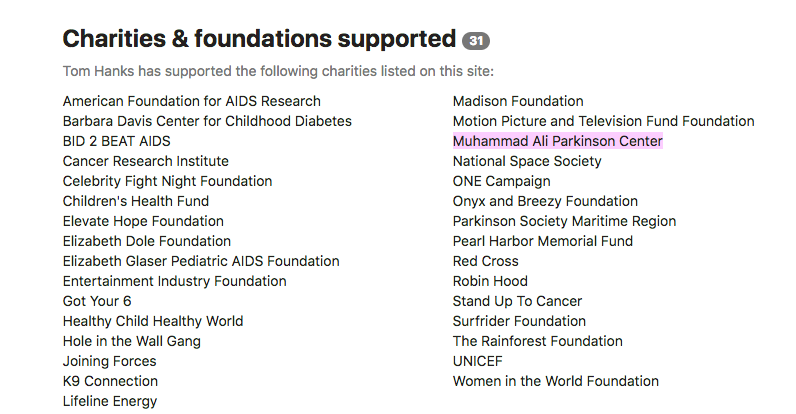The image size is (796, 414).
Task: Open Motion Picture and Television Fund Foundation
Action: click(603, 121)
